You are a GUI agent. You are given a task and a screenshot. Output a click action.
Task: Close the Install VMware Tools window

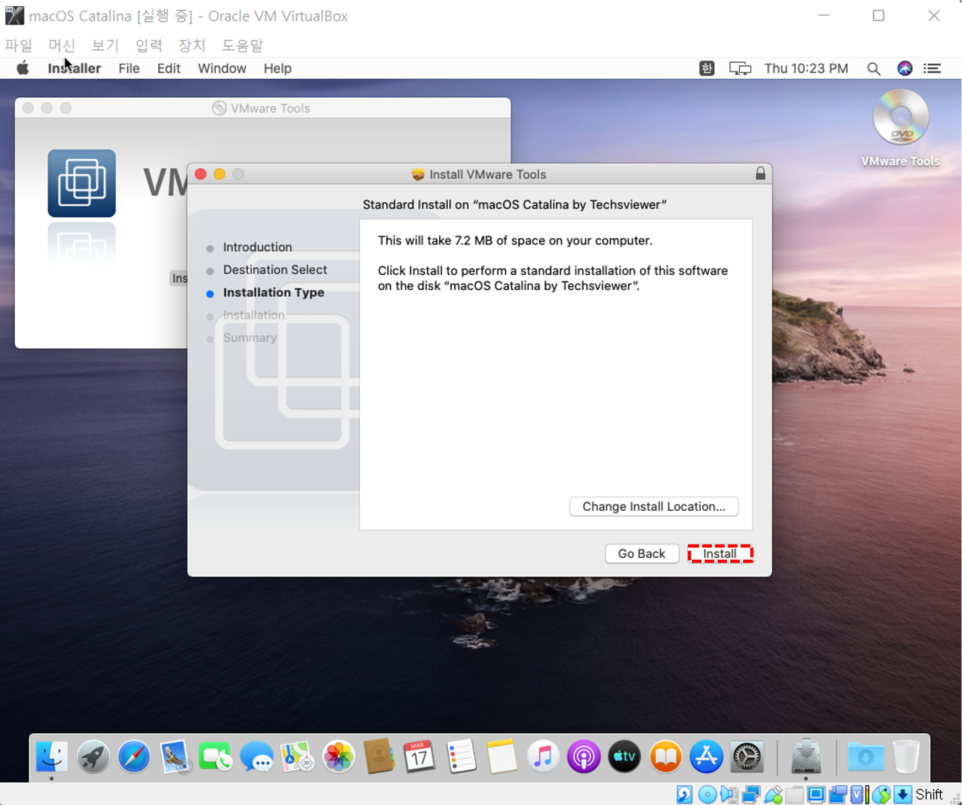[201, 174]
